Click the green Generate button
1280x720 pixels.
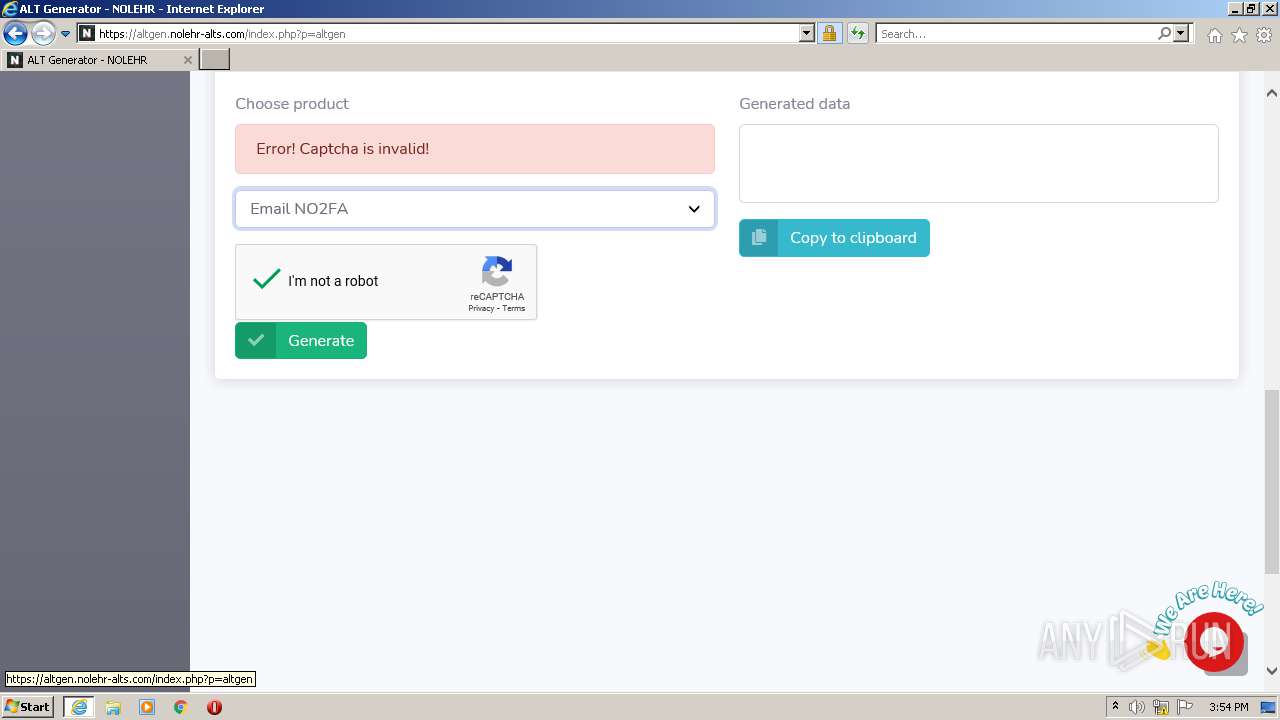(x=301, y=340)
